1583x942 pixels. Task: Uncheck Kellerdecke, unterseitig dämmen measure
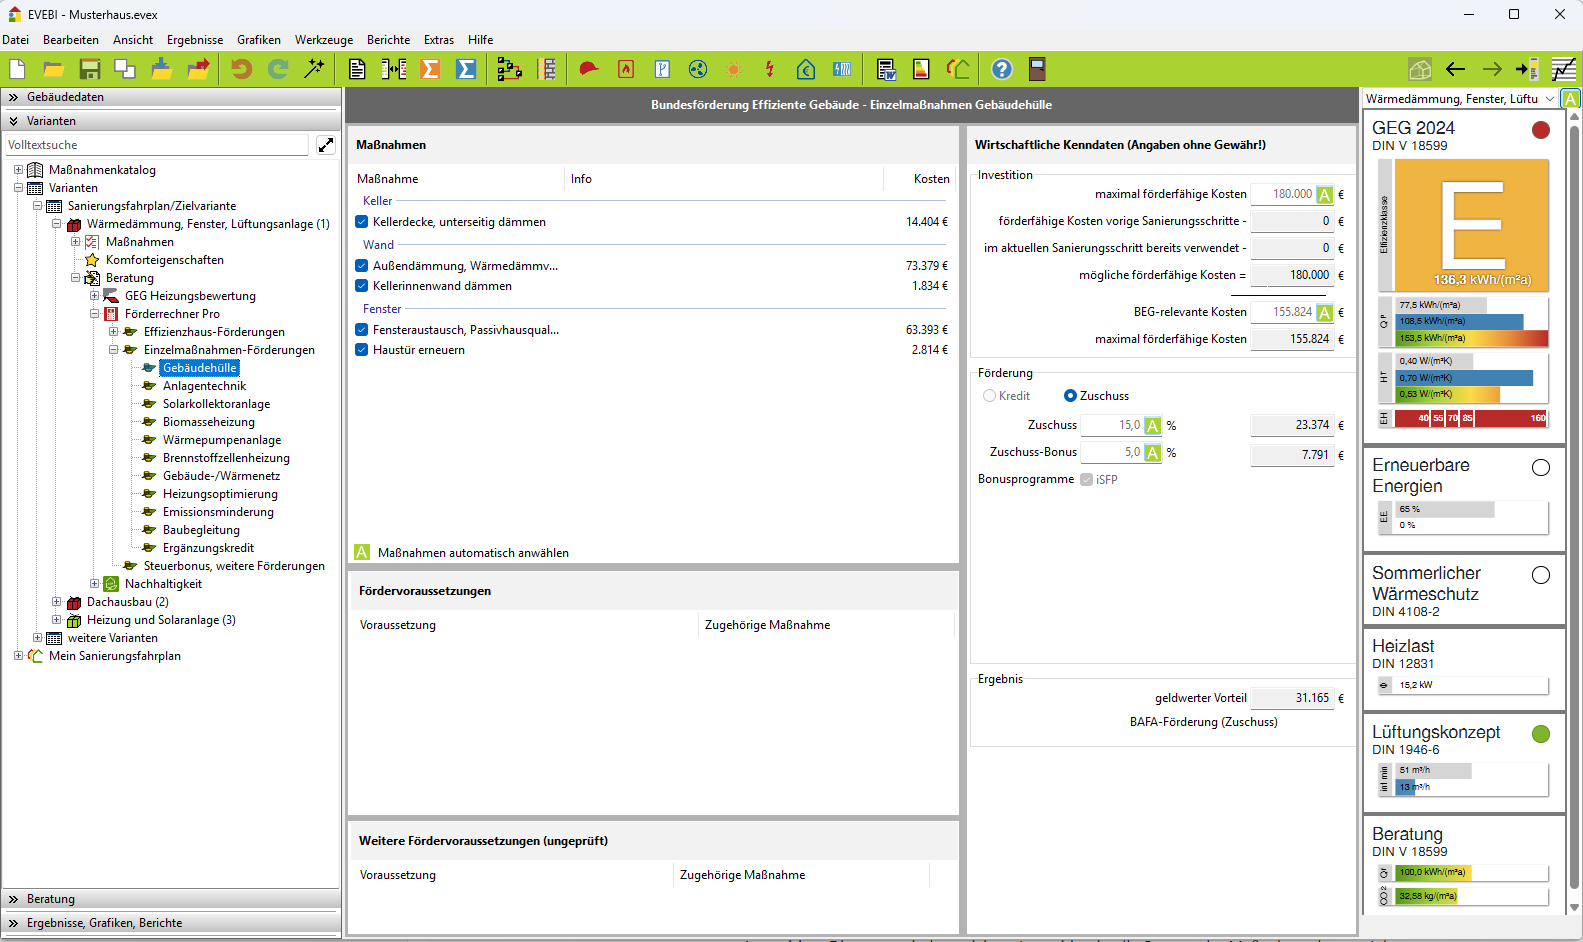(362, 222)
